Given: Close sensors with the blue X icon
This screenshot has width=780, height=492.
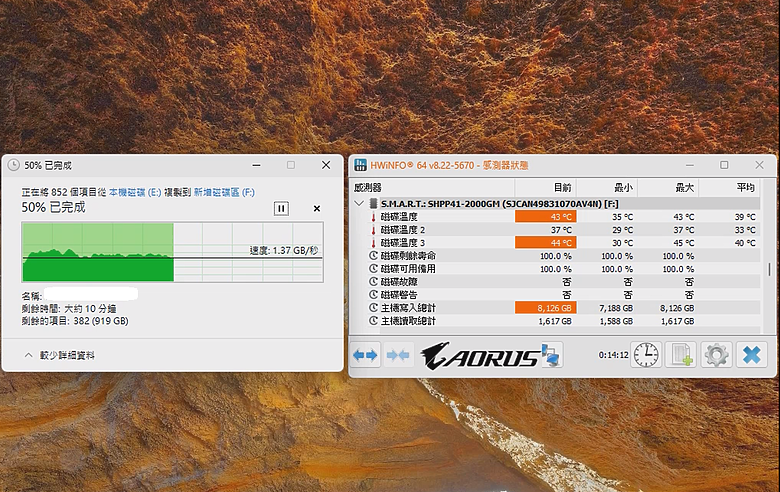Looking at the screenshot, I should click(x=752, y=355).
